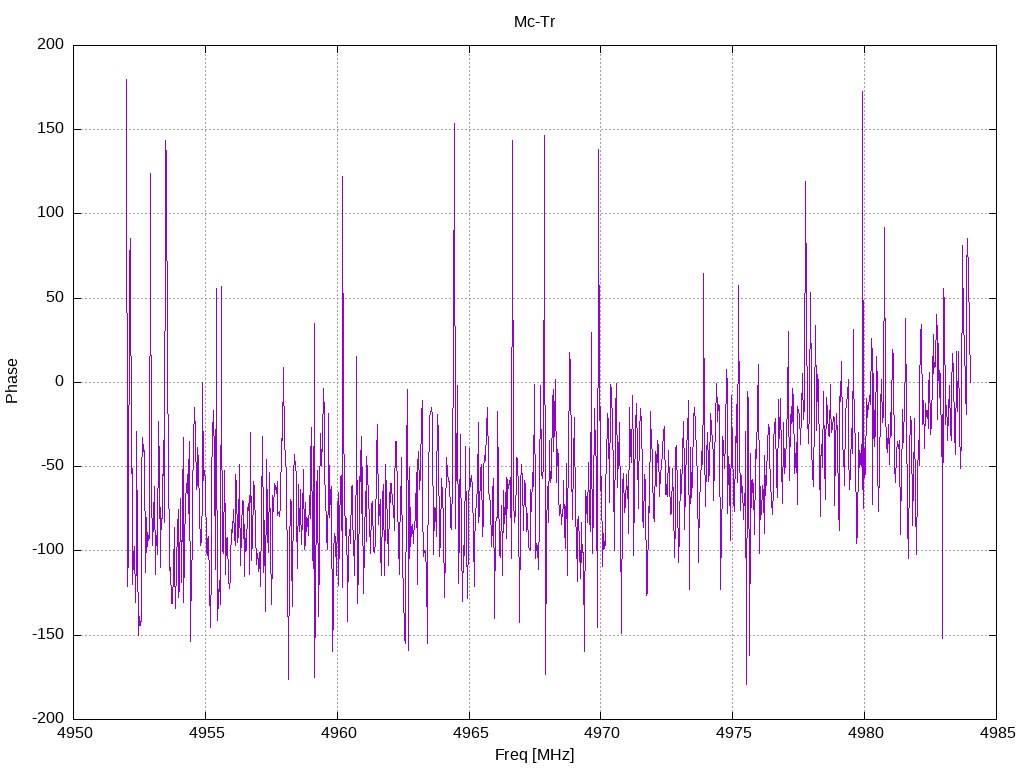The width and height of the screenshot is (1024, 768).
Task: Click the x-axis tick label '4950'
Action: (74, 733)
